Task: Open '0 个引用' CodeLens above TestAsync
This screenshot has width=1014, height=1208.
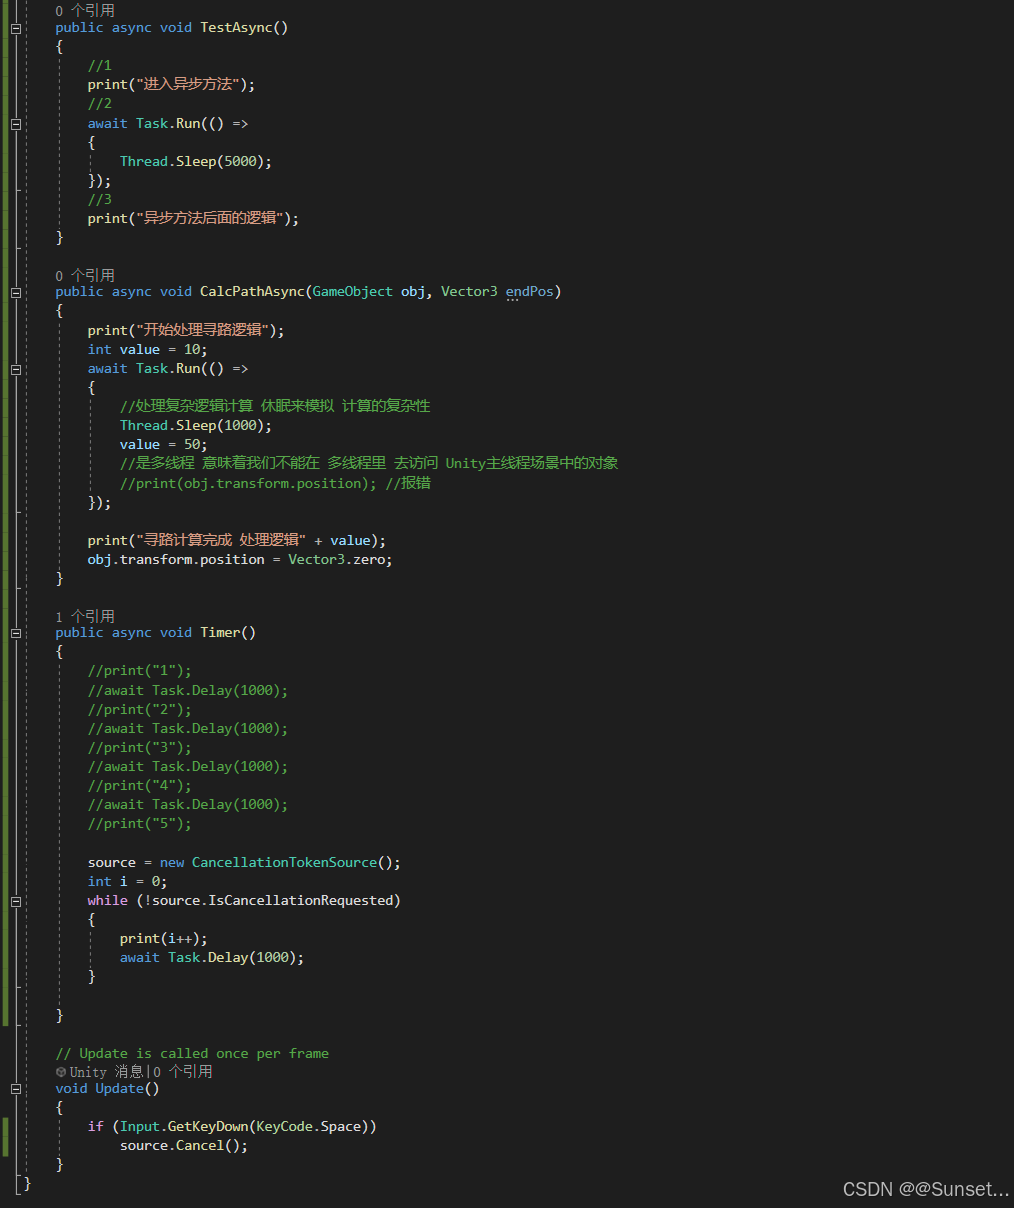Action: (85, 10)
